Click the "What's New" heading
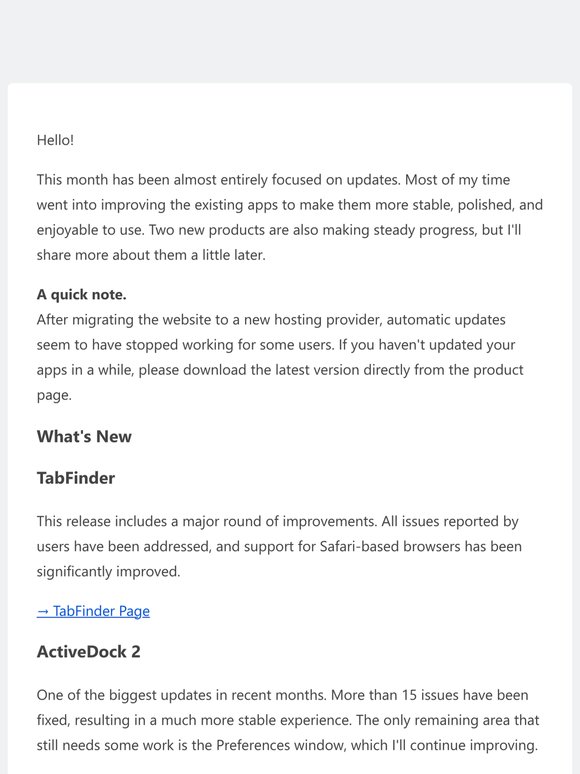Viewport: 580px width, 774px height. [84, 436]
